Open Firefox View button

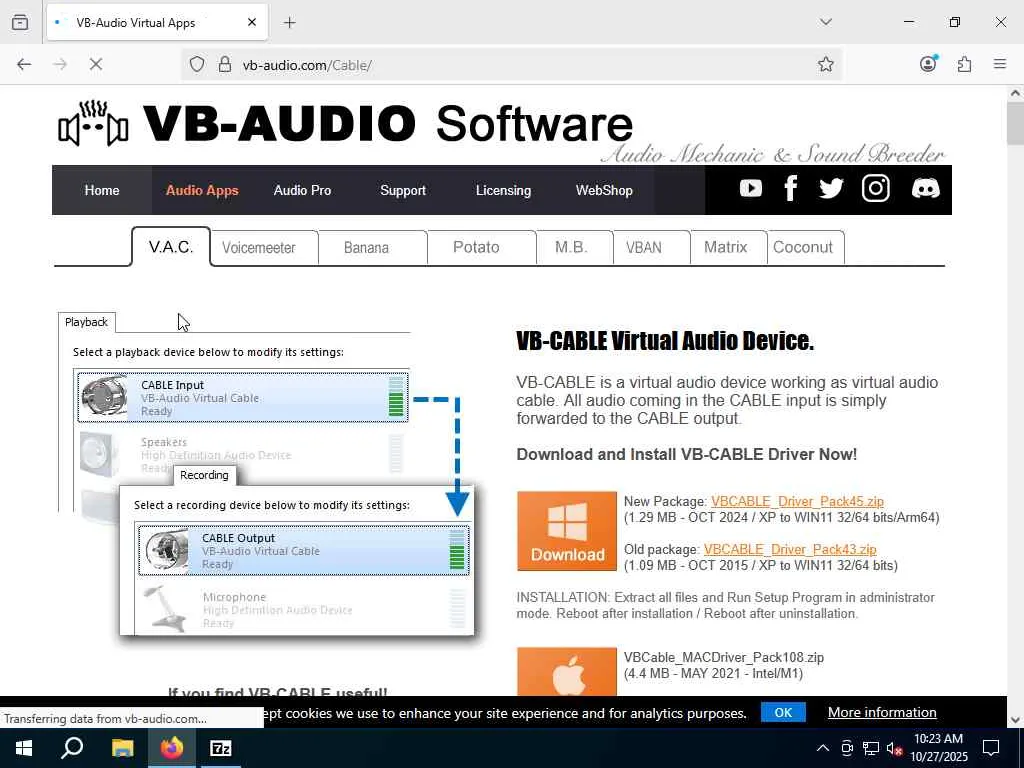click(20, 22)
